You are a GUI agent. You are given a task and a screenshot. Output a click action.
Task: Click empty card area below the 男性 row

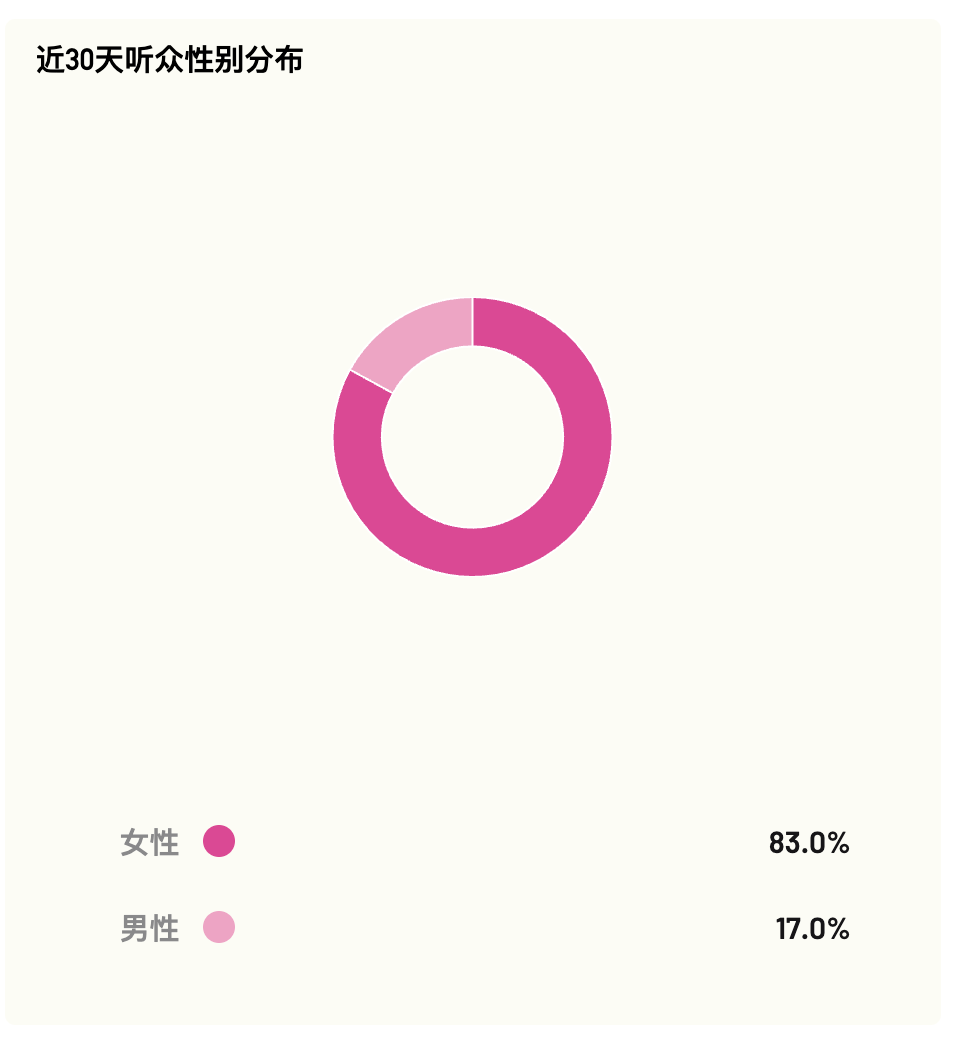click(x=472, y=988)
